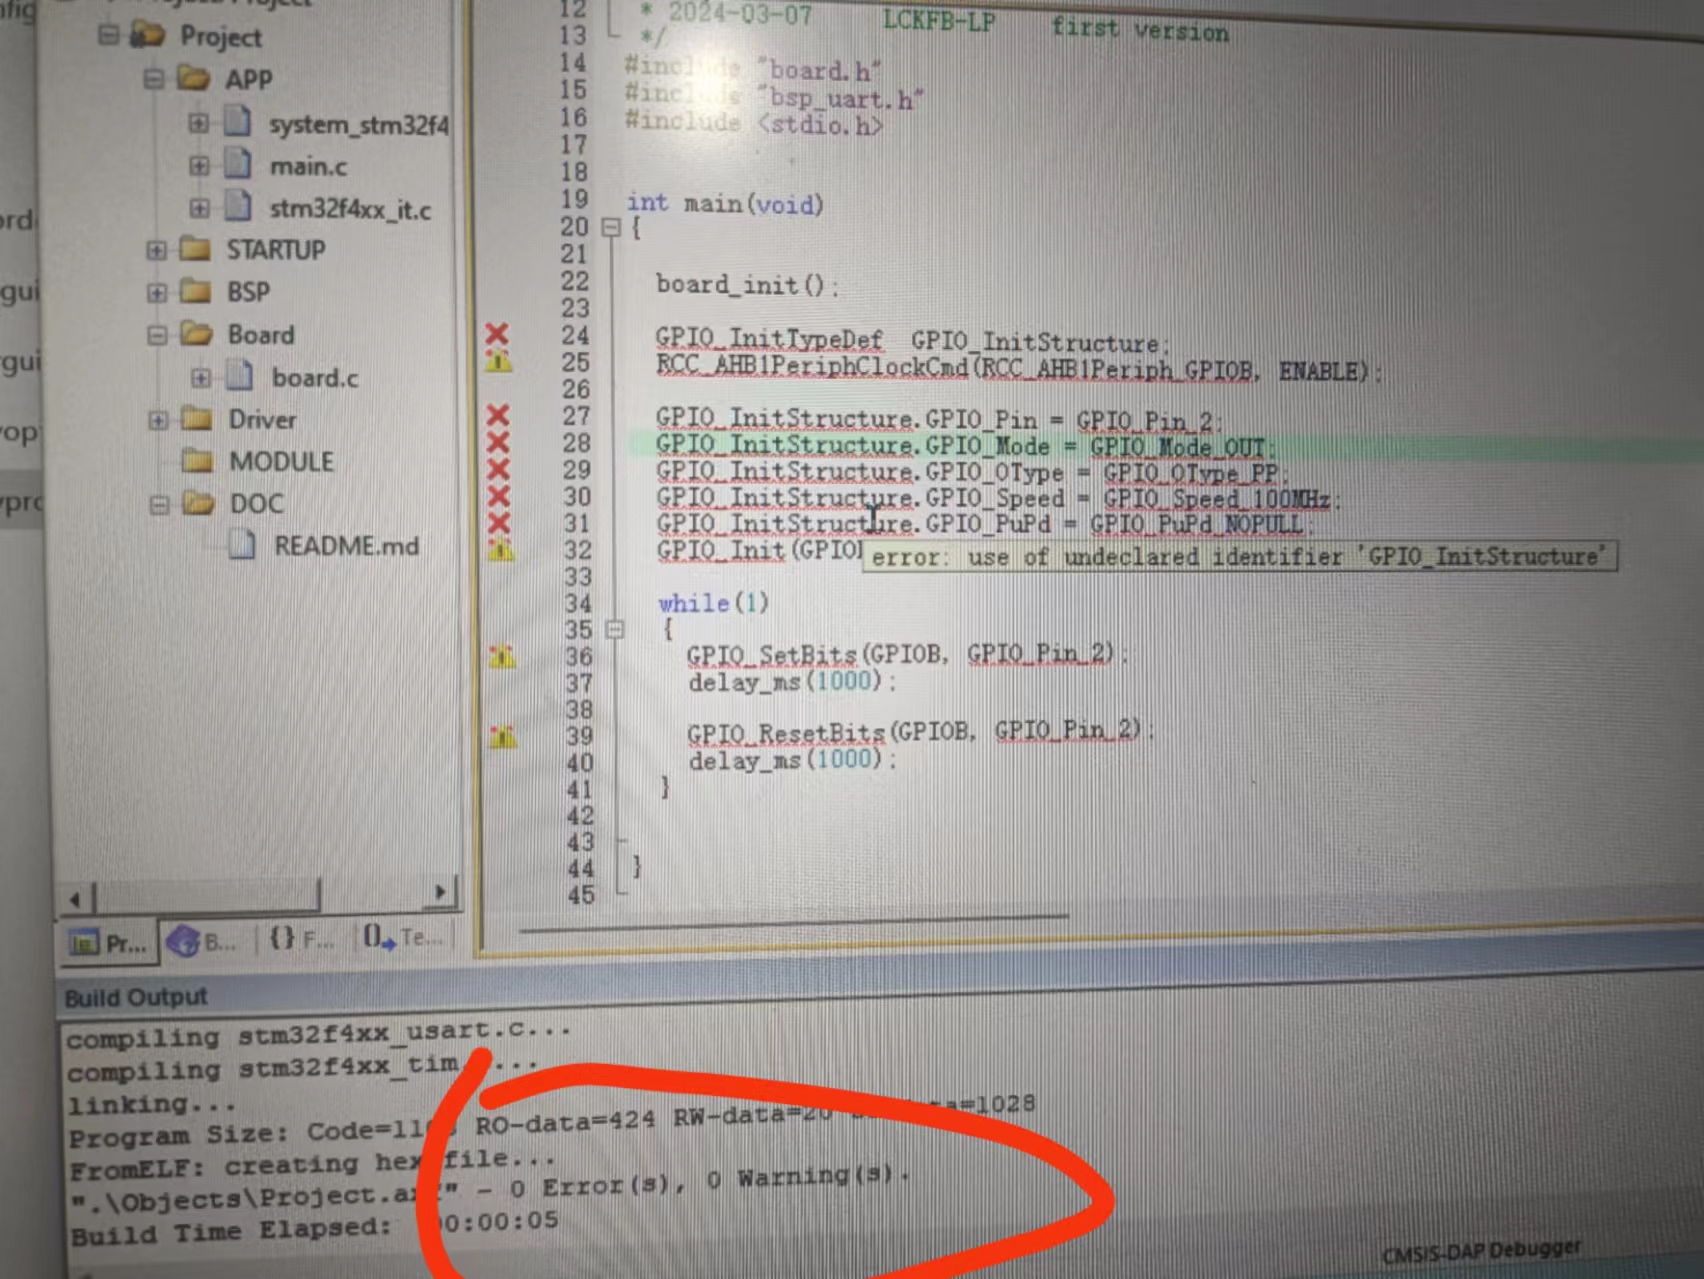
Task: Click 'GPIO_SetBits(GPIOB, GPIO_Pin_2)' code line
Action: coord(906,655)
